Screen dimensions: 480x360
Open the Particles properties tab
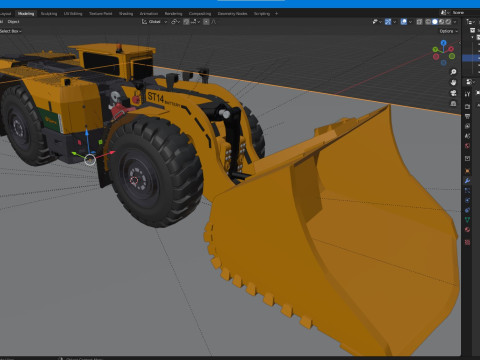click(467, 190)
